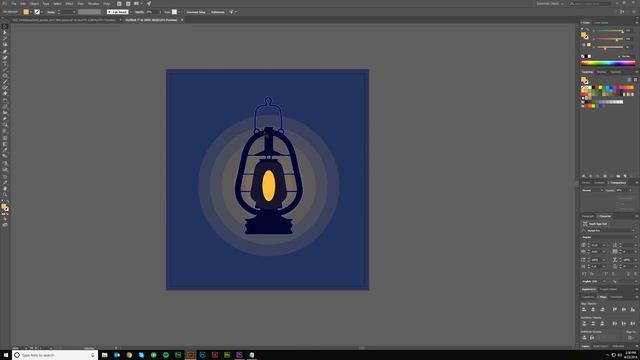The width and height of the screenshot is (640, 360).
Task: Pick a color from the spectrum bar
Action: tap(608, 63)
